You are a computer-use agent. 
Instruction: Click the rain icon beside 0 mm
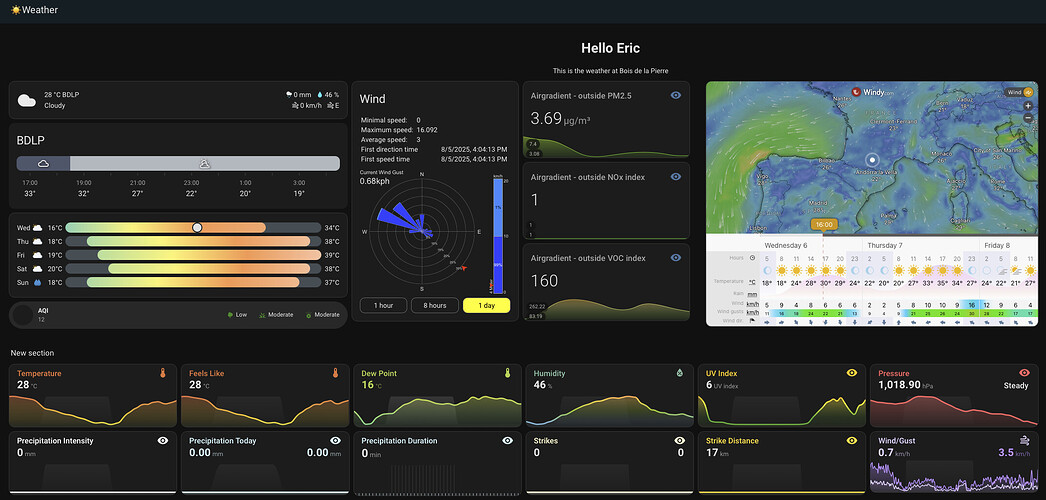(289, 95)
